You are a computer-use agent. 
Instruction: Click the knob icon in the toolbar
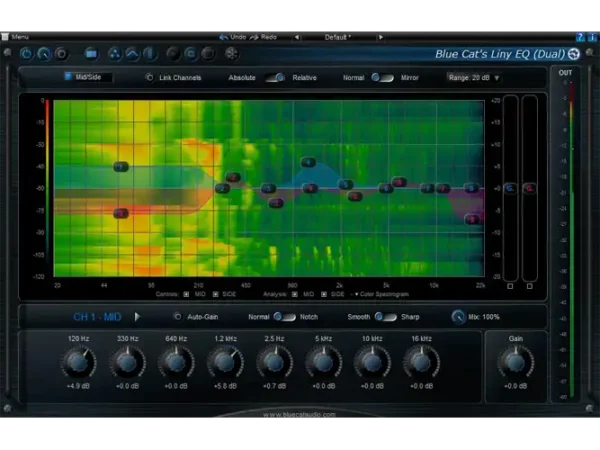click(44, 54)
